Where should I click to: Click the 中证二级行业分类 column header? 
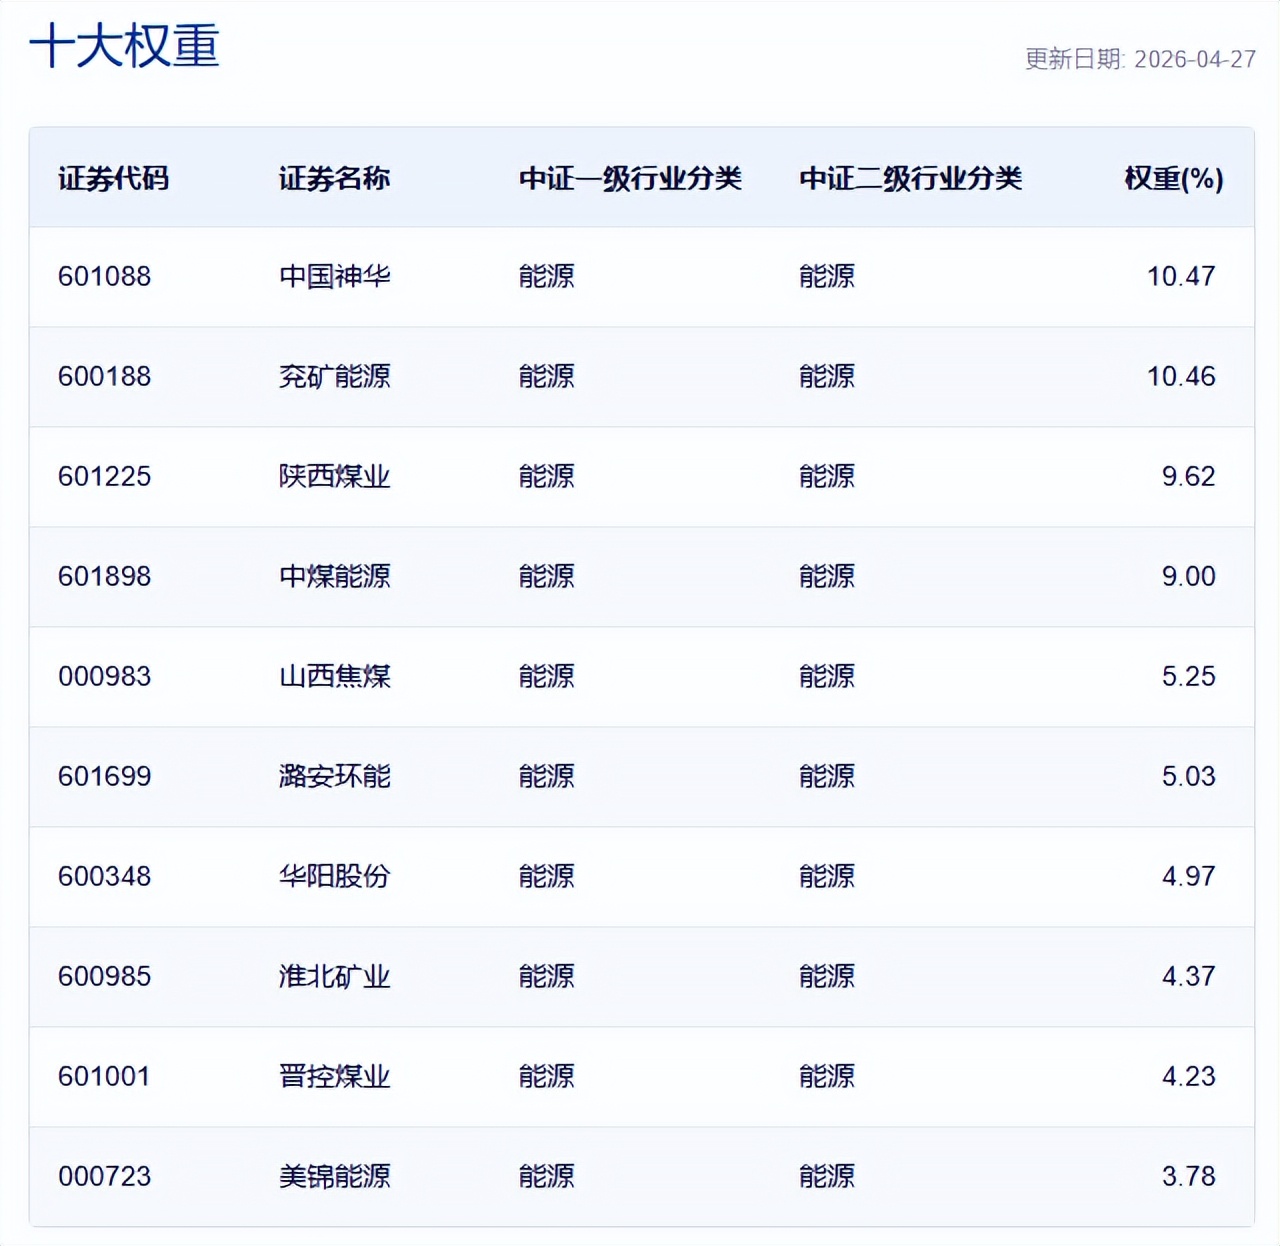click(x=910, y=179)
